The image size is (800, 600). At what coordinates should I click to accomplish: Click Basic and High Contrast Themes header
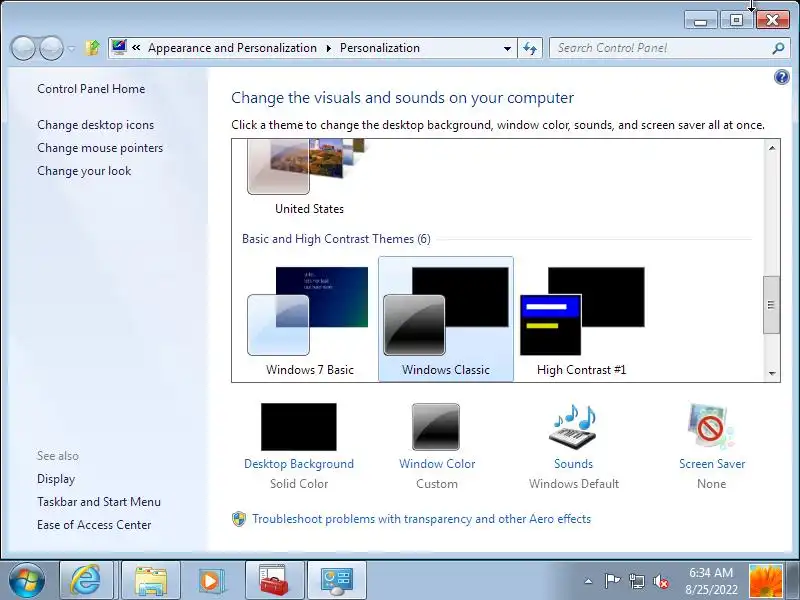(x=336, y=239)
